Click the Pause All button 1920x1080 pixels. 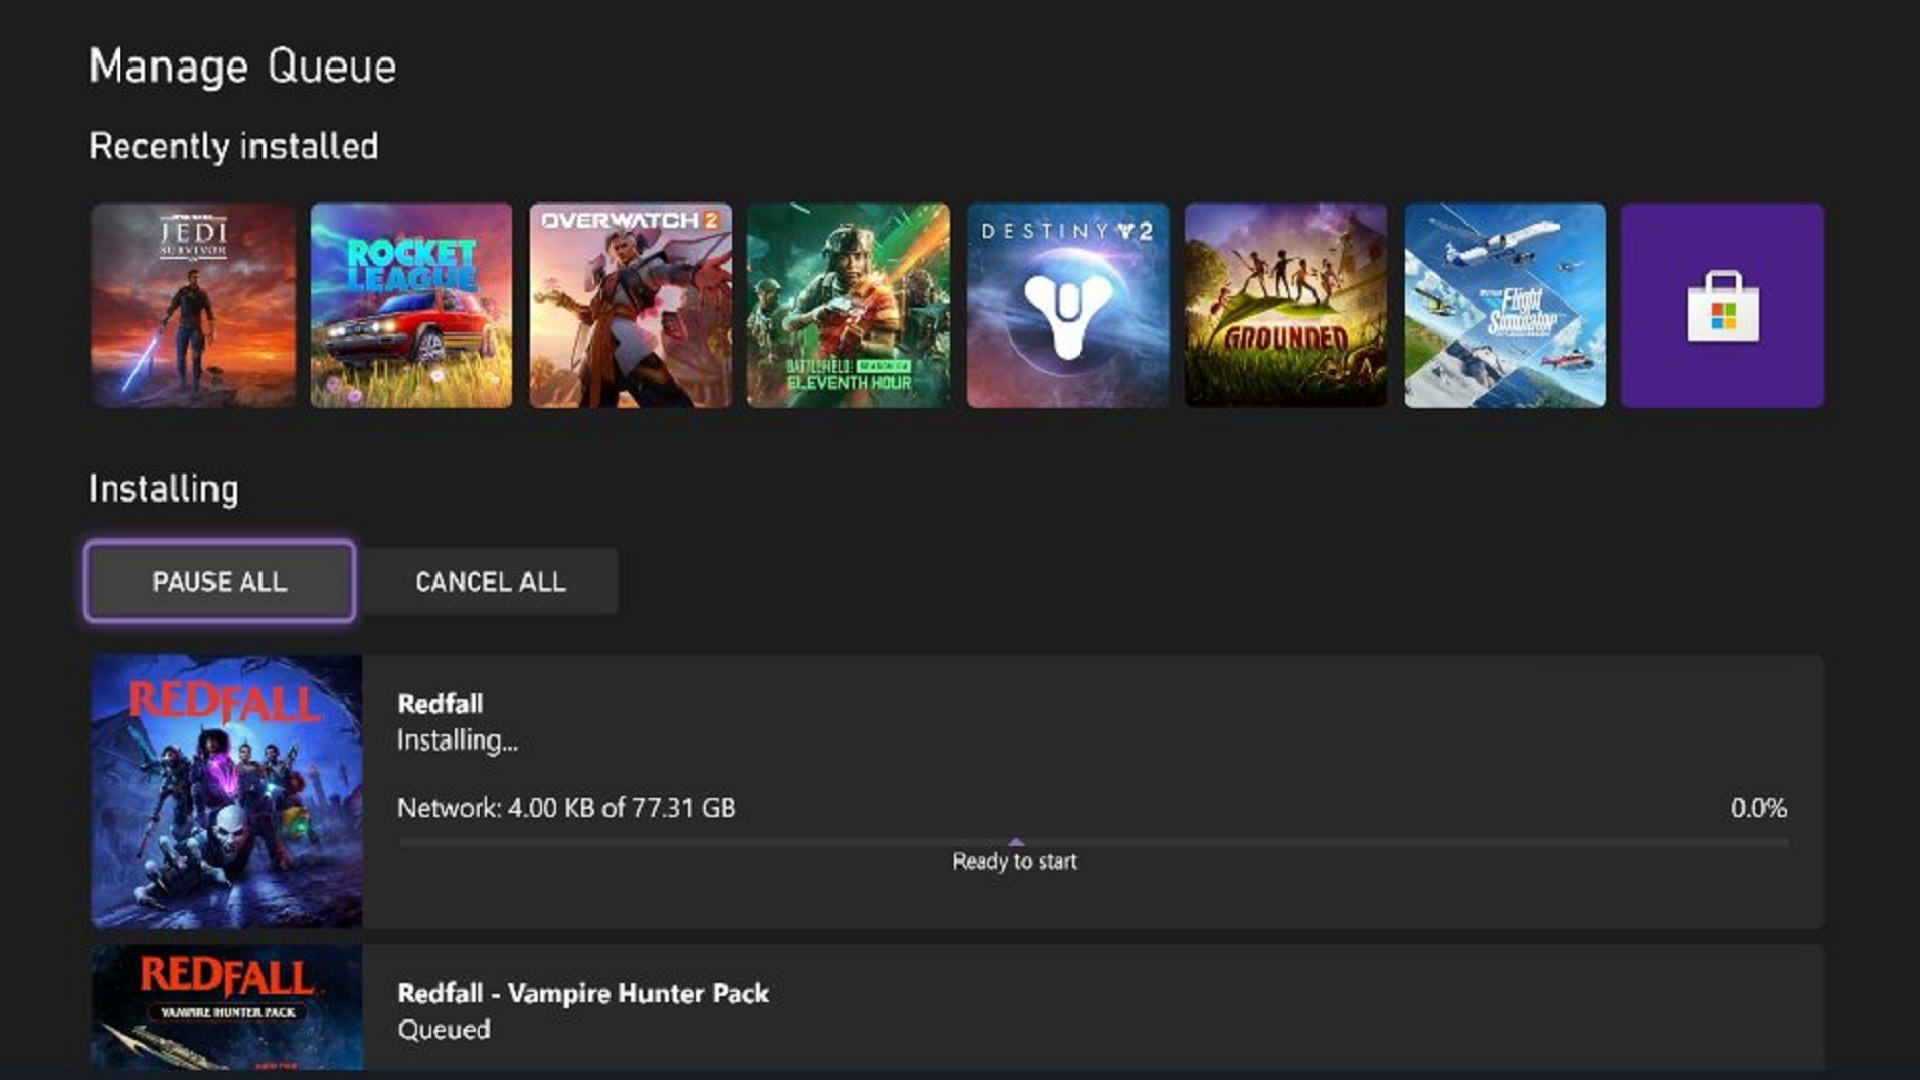[220, 581]
